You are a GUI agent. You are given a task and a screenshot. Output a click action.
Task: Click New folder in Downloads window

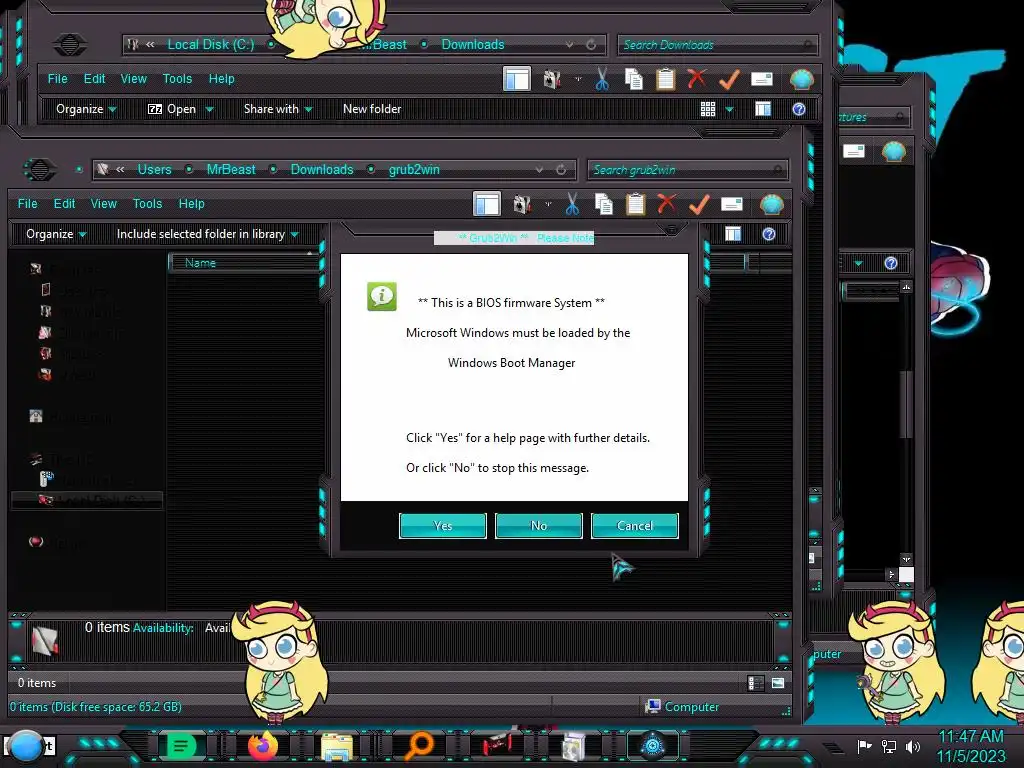point(372,109)
